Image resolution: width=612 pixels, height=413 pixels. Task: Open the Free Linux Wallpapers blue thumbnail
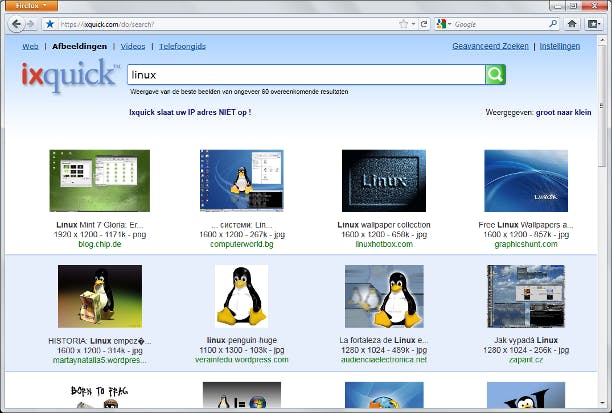(x=526, y=181)
